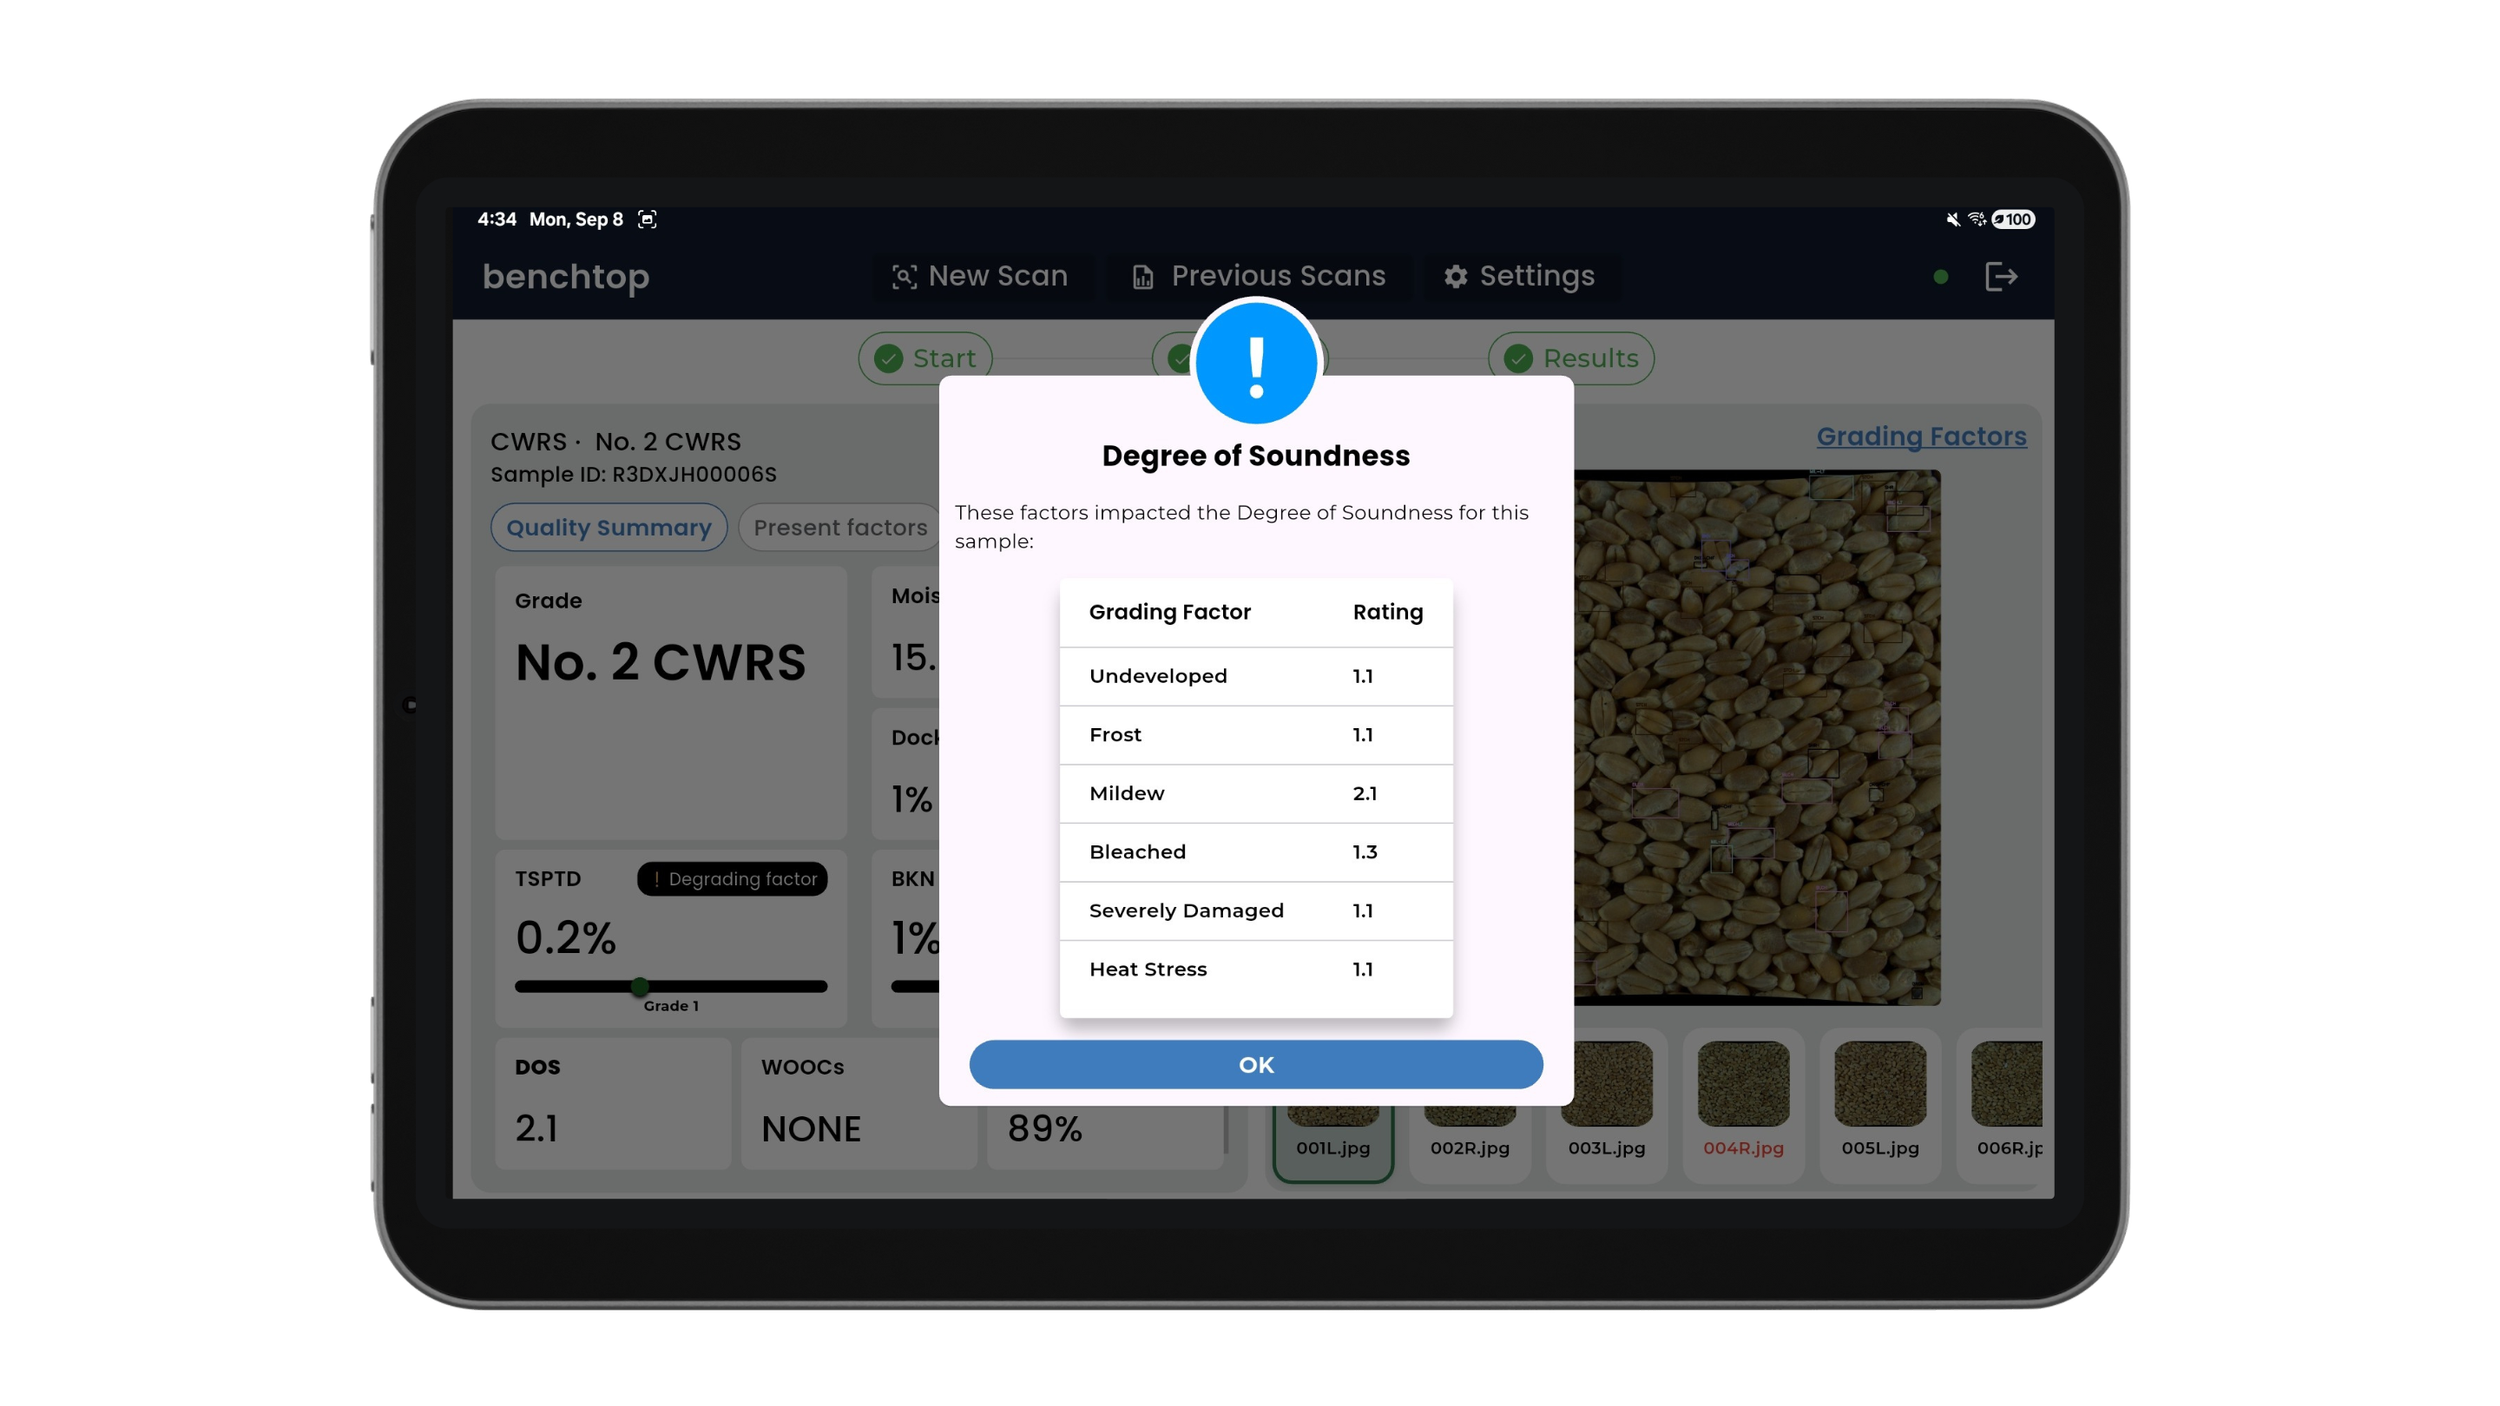Click the logout icon in the header
This screenshot has width=2500, height=1406.
coord(2000,277)
